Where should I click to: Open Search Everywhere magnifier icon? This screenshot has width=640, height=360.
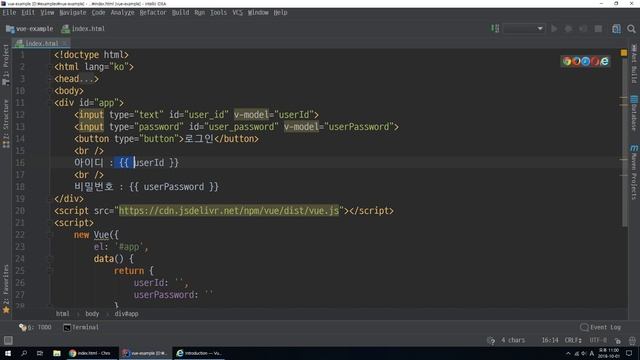click(631, 29)
